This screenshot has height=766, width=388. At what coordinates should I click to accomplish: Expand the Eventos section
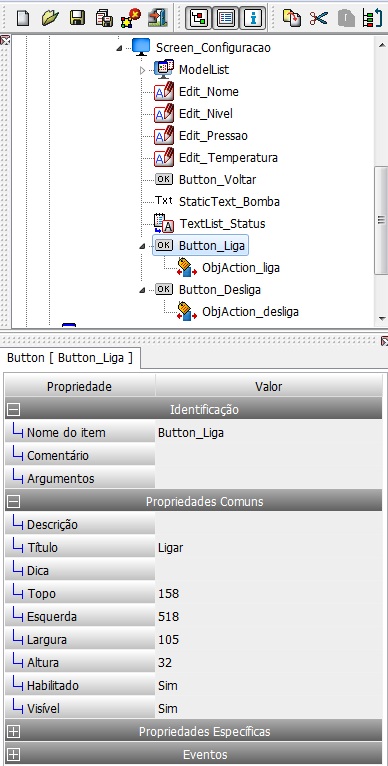(x=13, y=754)
